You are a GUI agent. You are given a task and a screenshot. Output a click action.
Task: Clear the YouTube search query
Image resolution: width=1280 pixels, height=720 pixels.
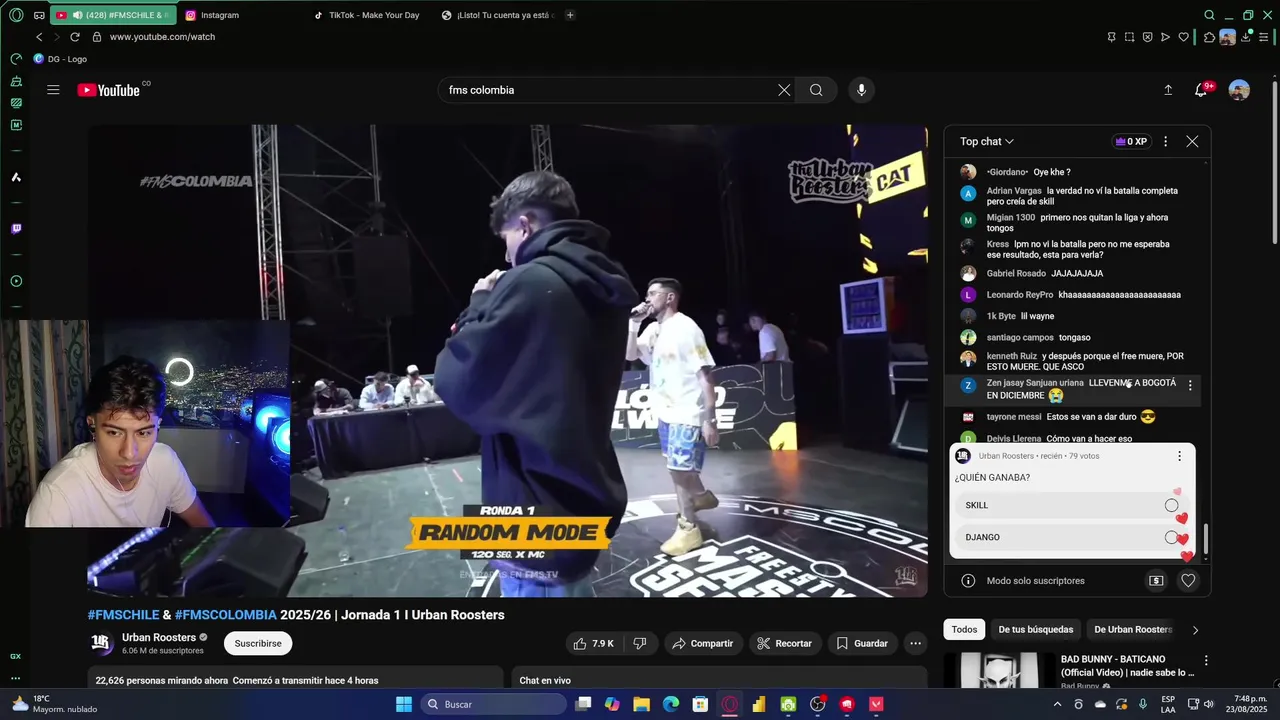point(784,90)
